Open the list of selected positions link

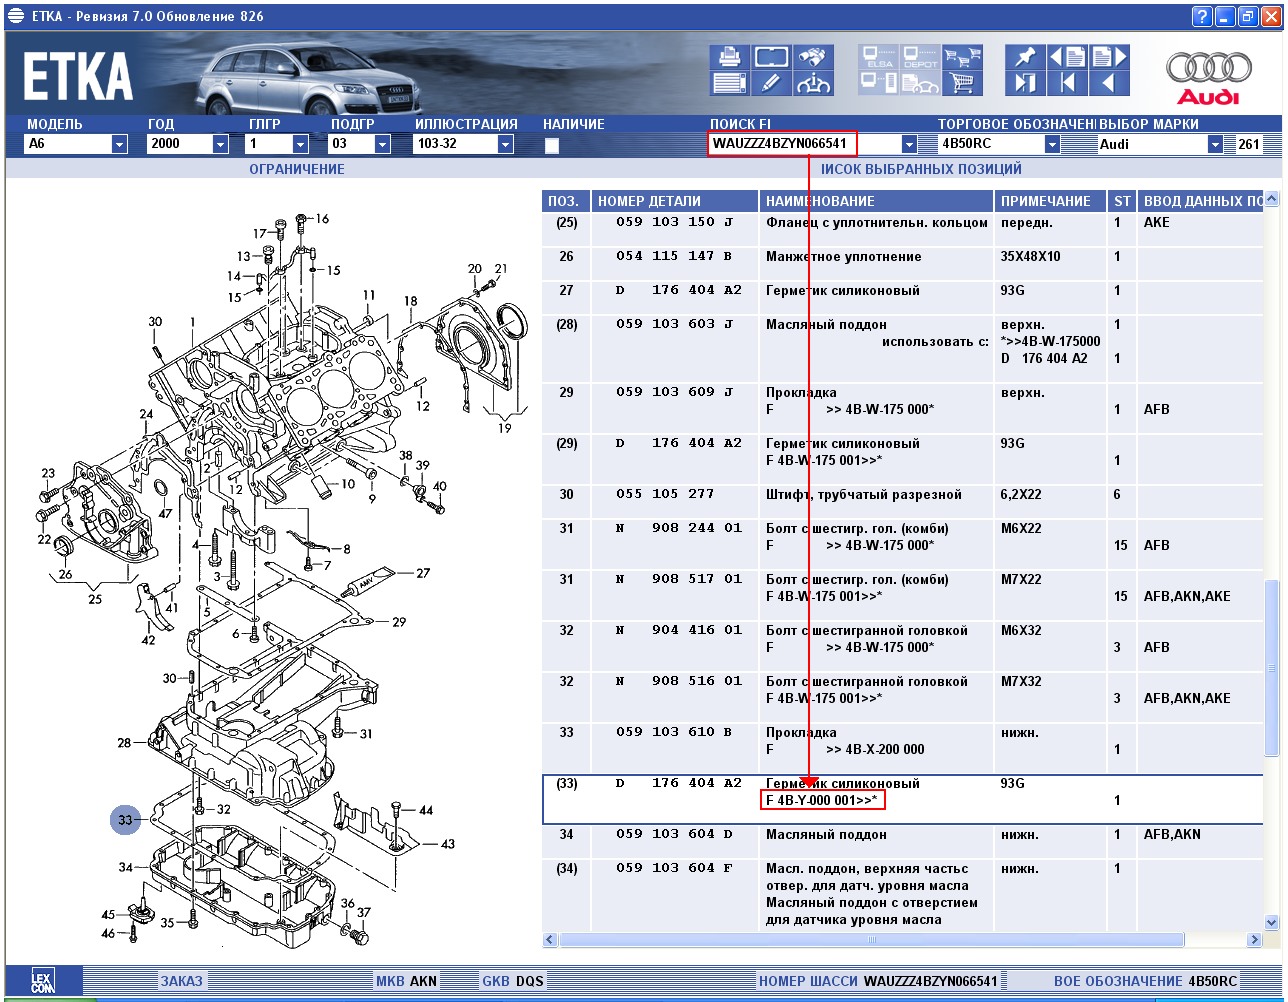pyautogui.click(x=921, y=170)
